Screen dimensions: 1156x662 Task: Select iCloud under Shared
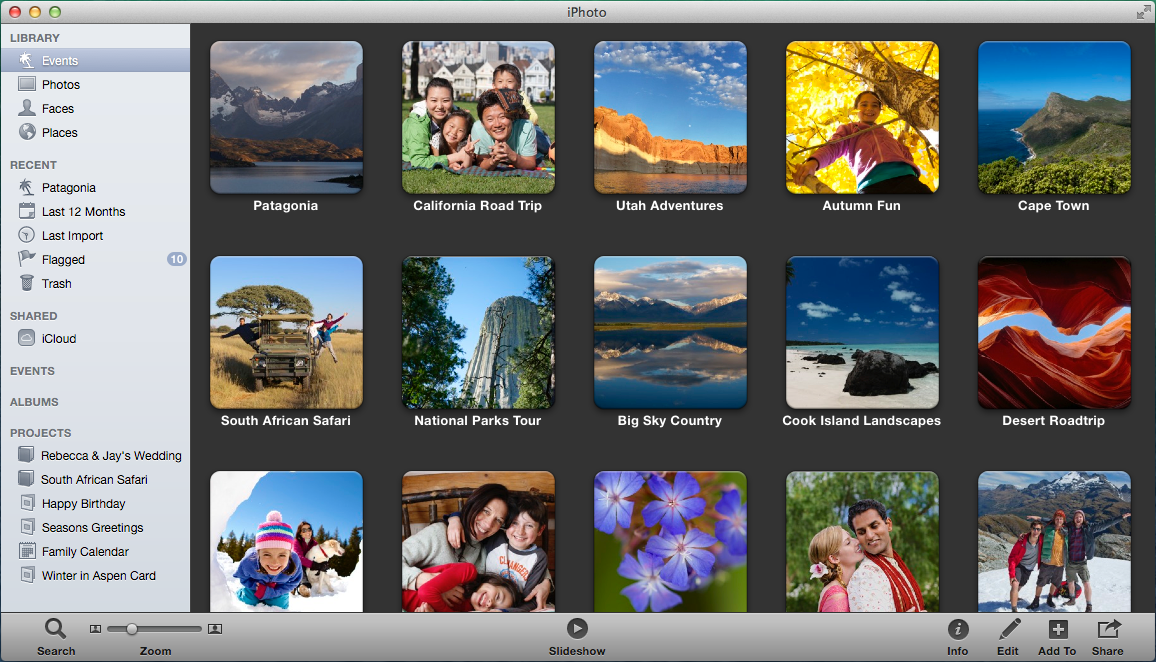coord(95,338)
